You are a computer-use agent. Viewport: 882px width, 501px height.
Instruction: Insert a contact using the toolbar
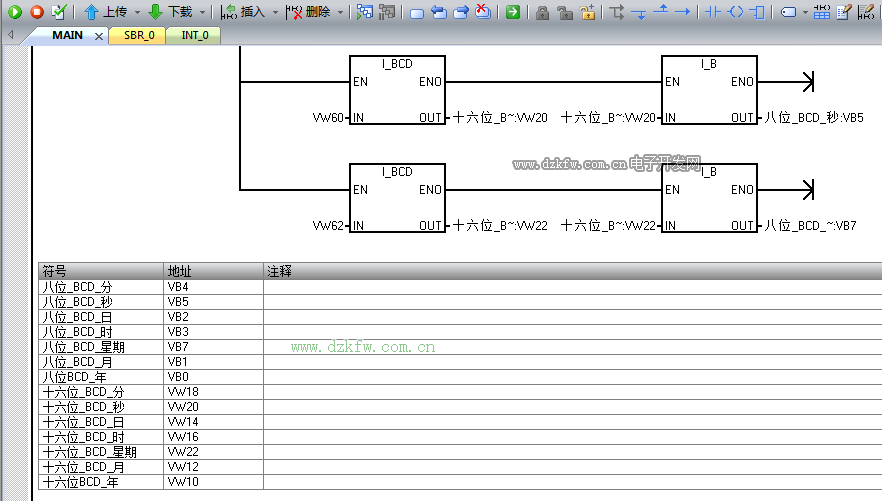coord(712,12)
